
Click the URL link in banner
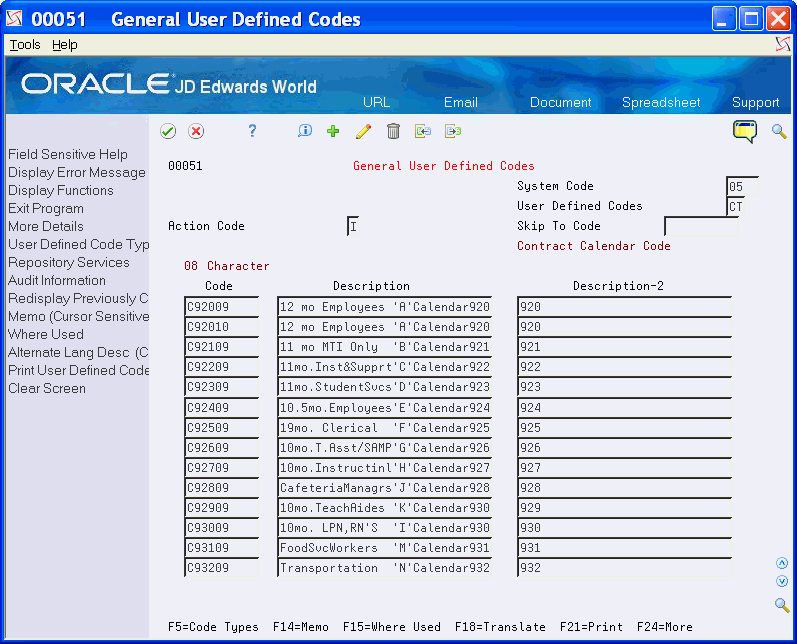[376, 102]
